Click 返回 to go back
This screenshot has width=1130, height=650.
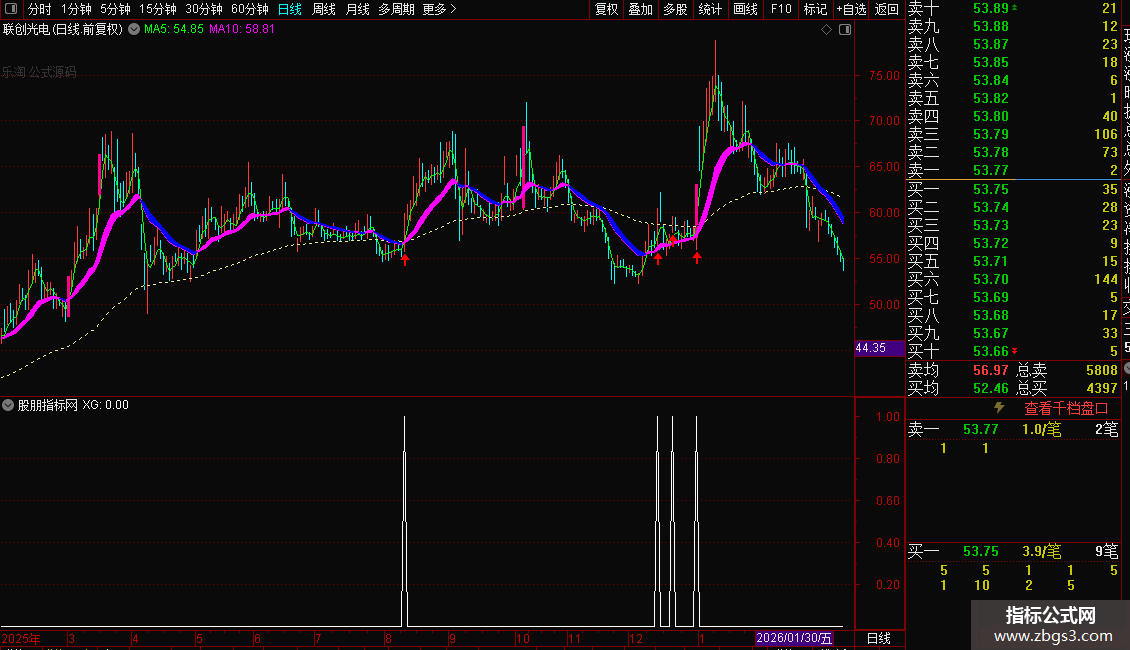coord(886,9)
